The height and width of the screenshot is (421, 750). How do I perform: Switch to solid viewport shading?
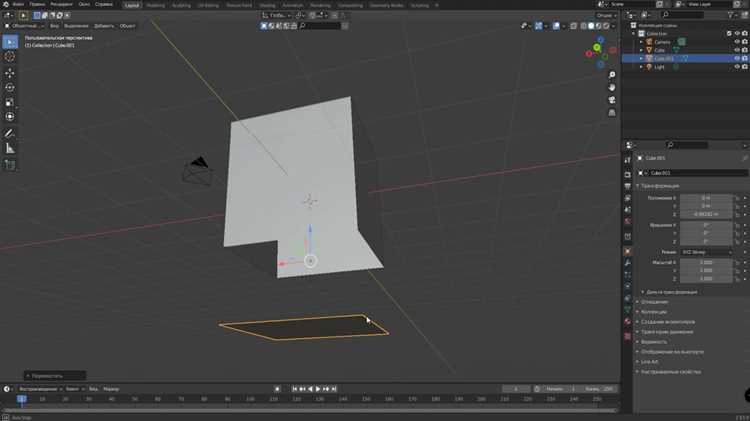tap(591, 26)
